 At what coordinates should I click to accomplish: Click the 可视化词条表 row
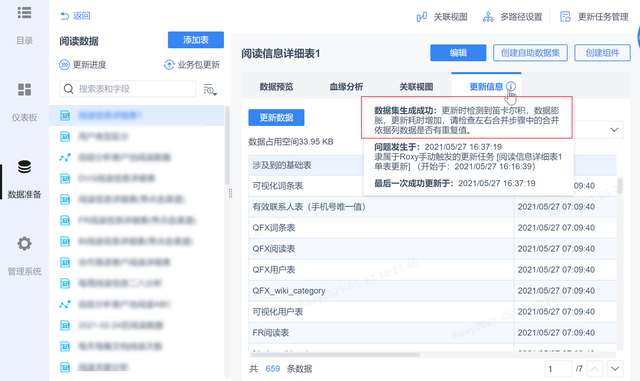pyautogui.click(x=433, y=186)
